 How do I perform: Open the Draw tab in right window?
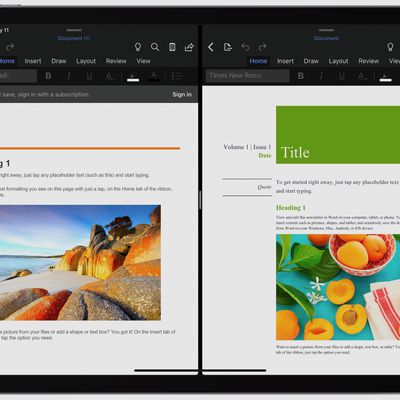coord(311,61)
